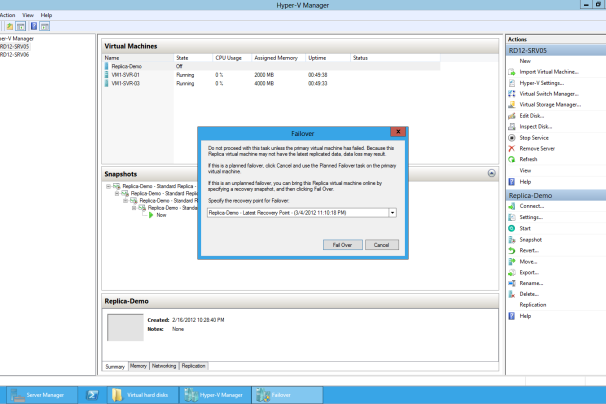
Task: Switch to the Memory tab
Action: (138, 366)
